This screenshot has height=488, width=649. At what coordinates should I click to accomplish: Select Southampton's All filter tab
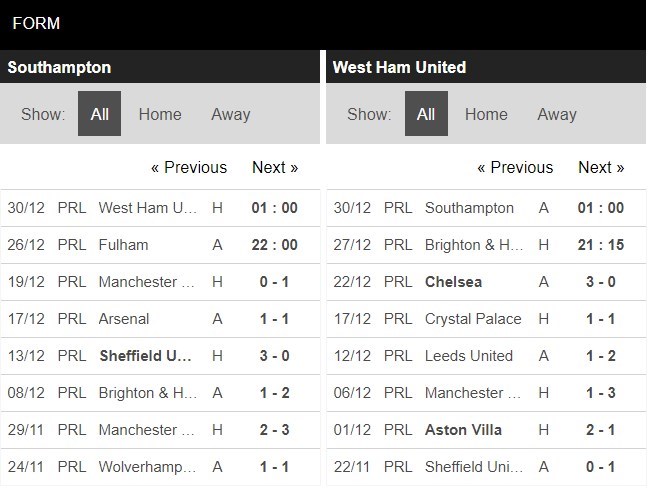[99, 114]
